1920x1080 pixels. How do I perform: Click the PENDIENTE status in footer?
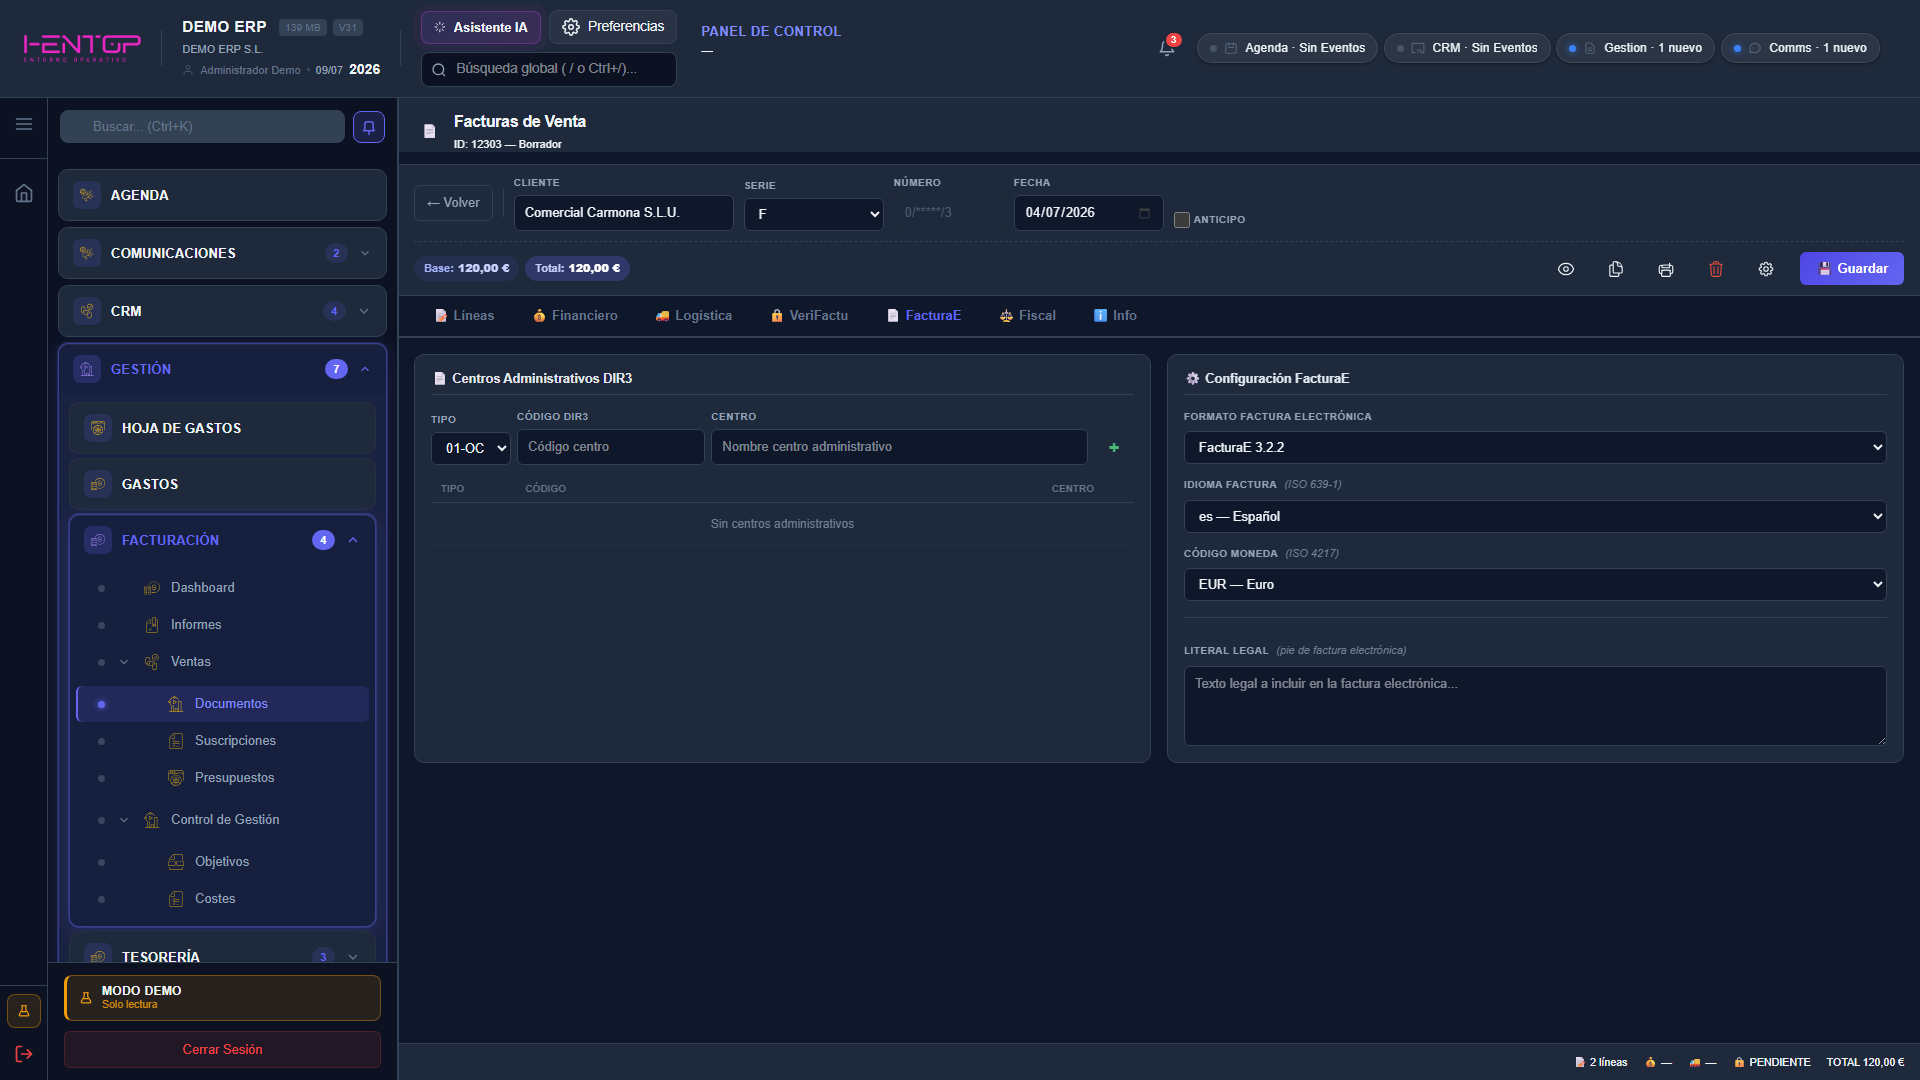[1772, 1062]
